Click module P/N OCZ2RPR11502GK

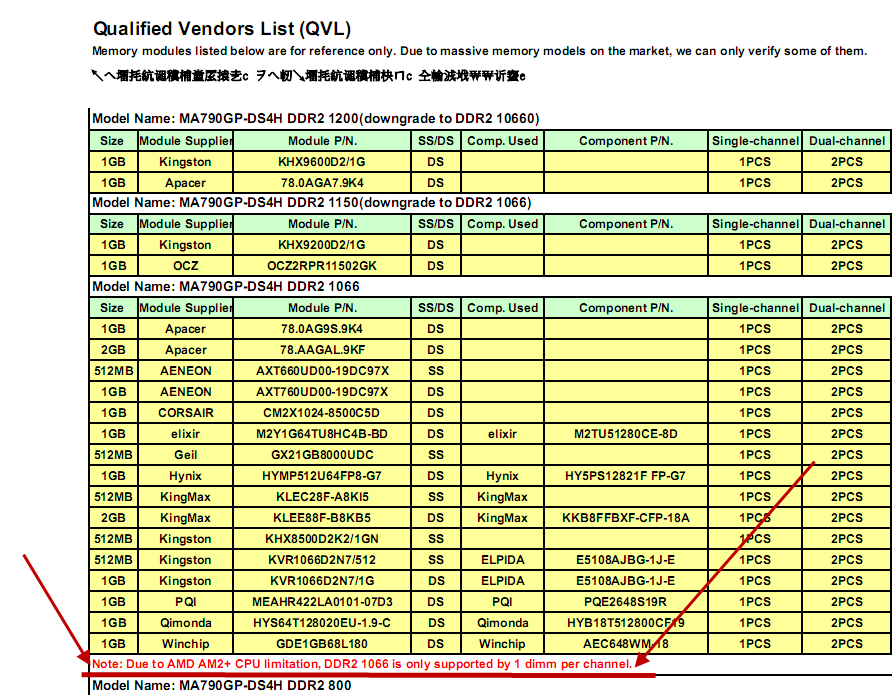click(322, 266)
